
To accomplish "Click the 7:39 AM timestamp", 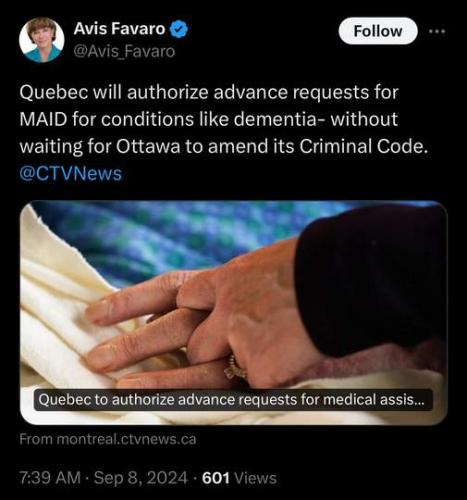I will (50, 478).
